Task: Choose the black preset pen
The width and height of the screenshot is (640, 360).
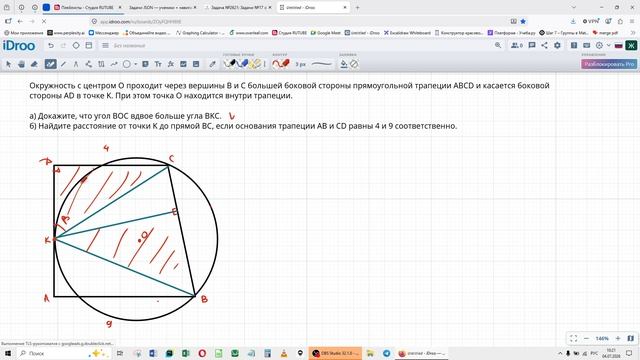Action: point(231,64)
